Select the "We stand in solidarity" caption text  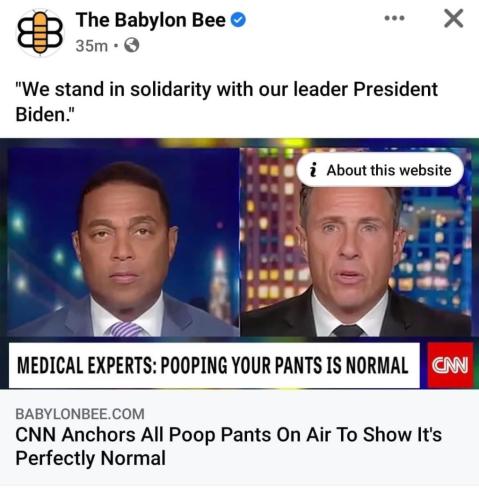(227, 102)
